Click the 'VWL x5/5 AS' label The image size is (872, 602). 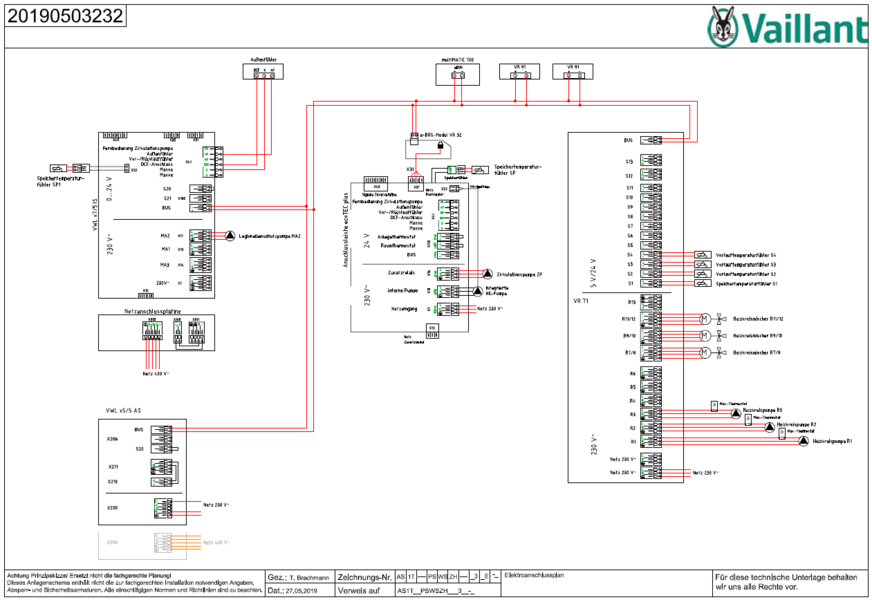click(x=123, y=411)
